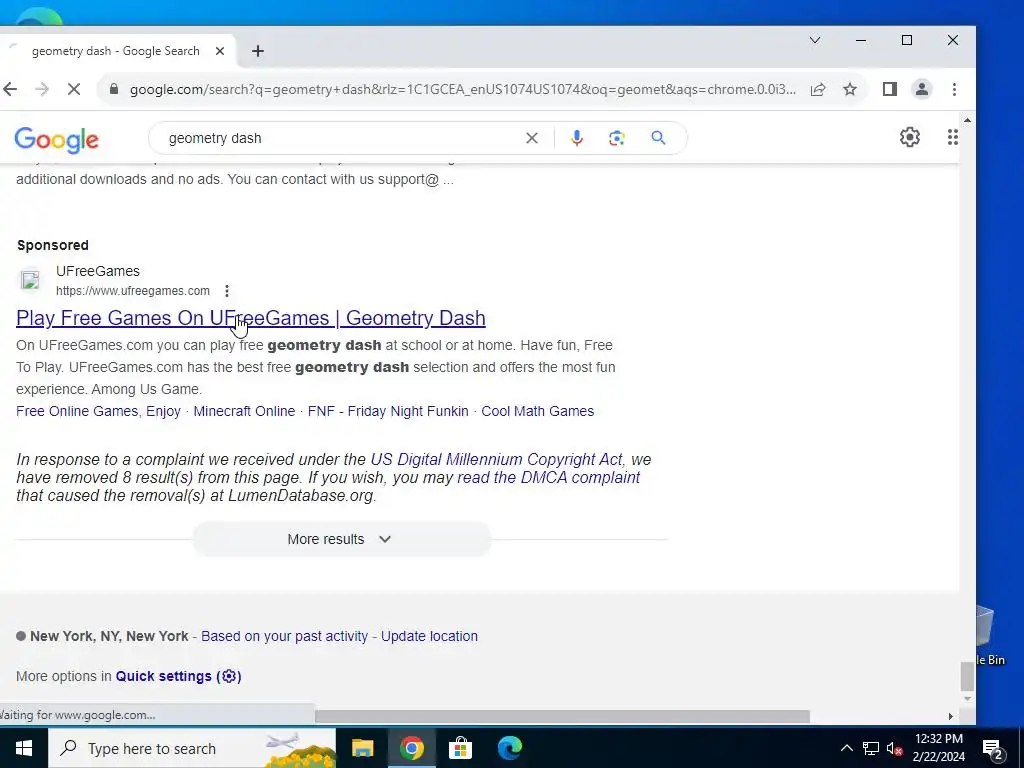
Task: Open Quick settings link in footer
Action: click(x=178, y=677)
